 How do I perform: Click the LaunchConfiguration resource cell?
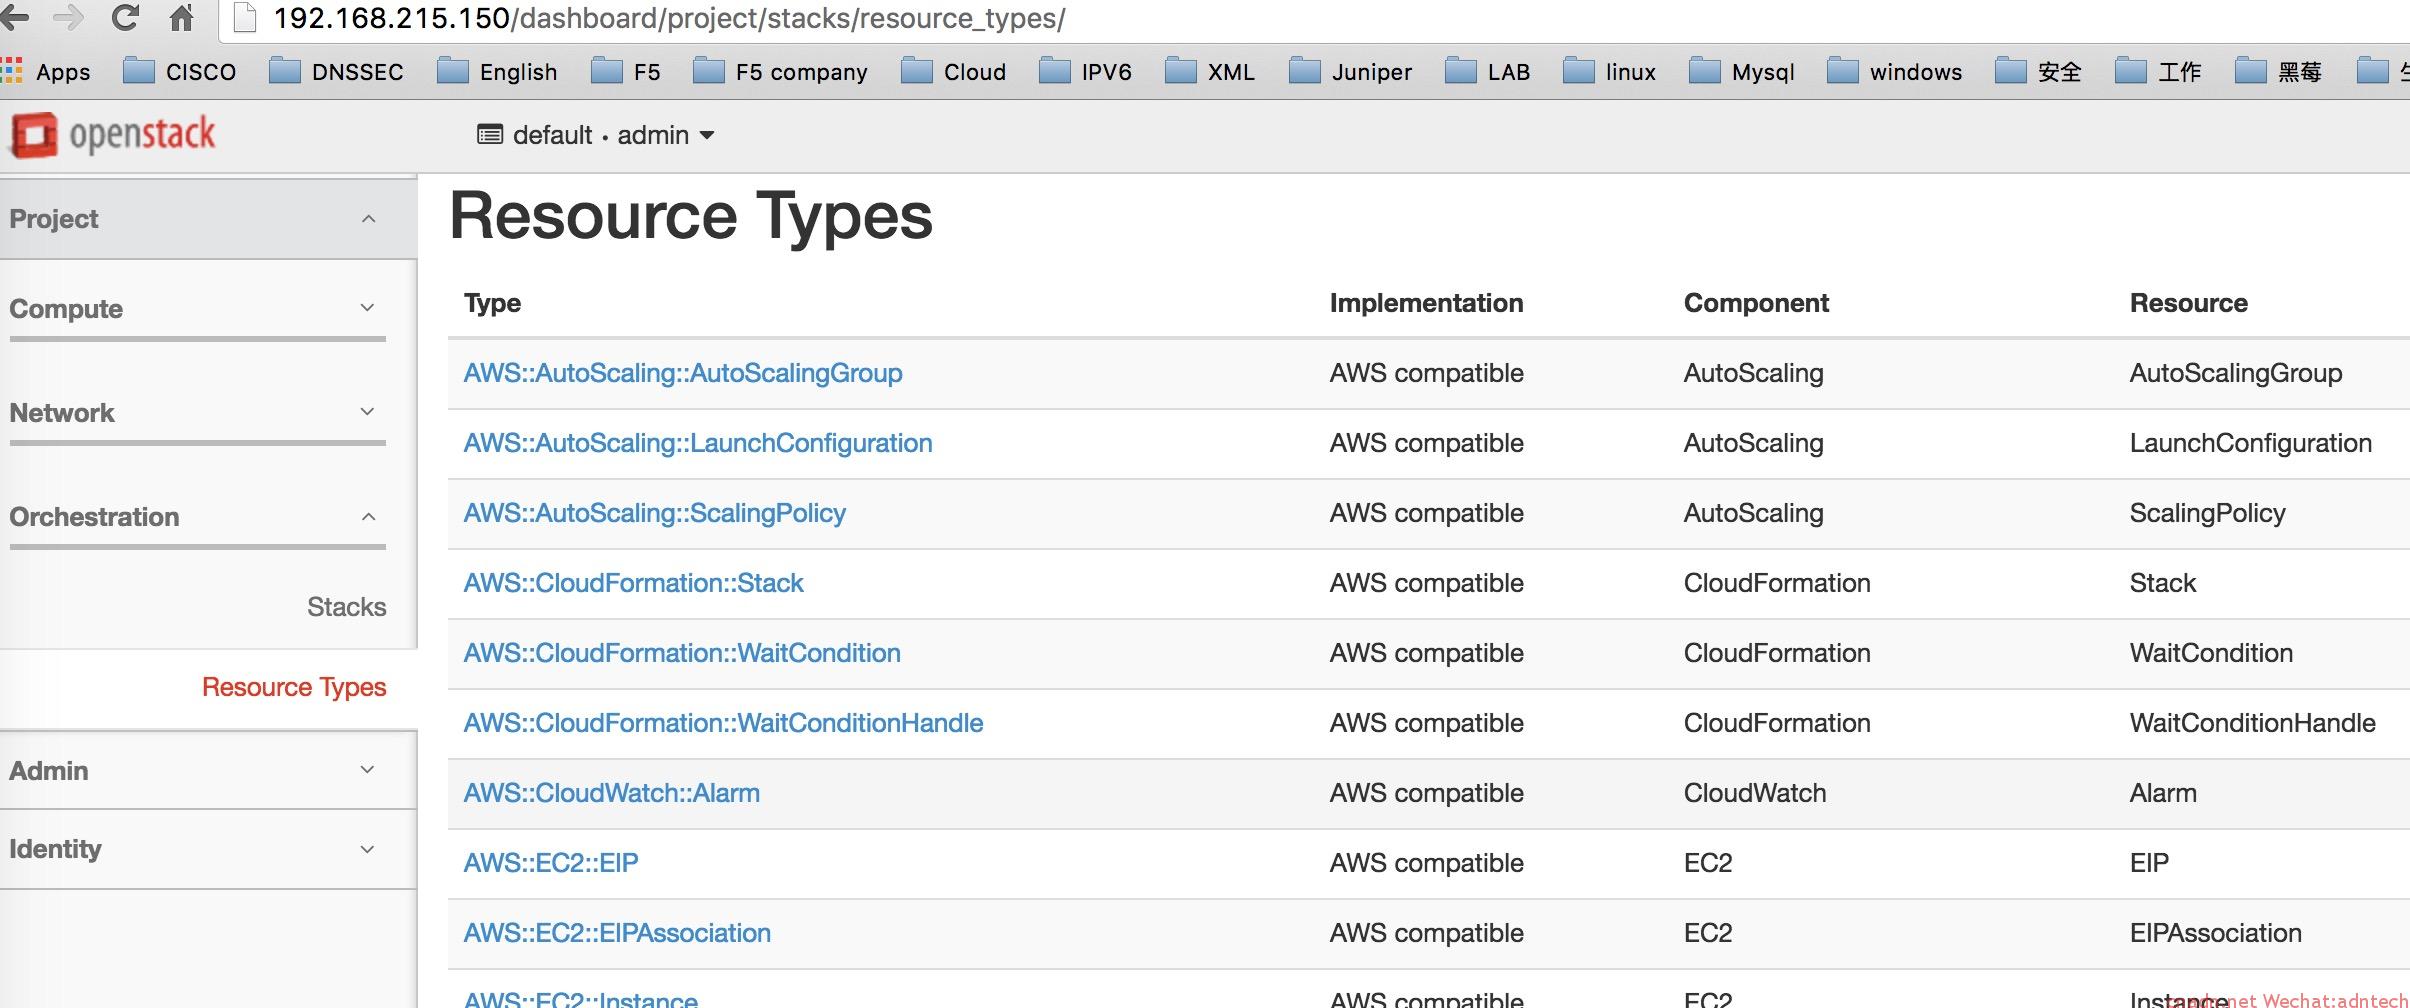pos(2250,443)
